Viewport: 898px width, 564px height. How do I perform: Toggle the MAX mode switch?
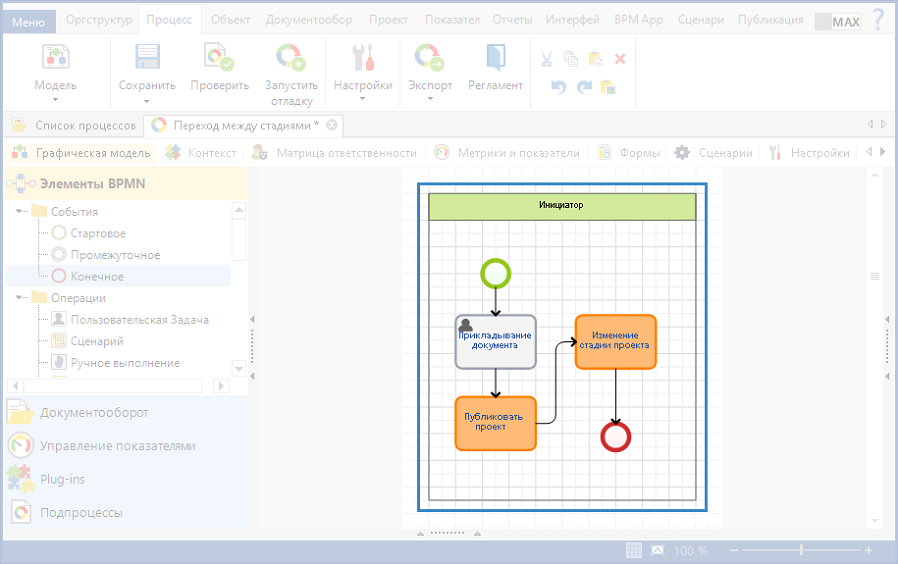[x=838, y=22]
